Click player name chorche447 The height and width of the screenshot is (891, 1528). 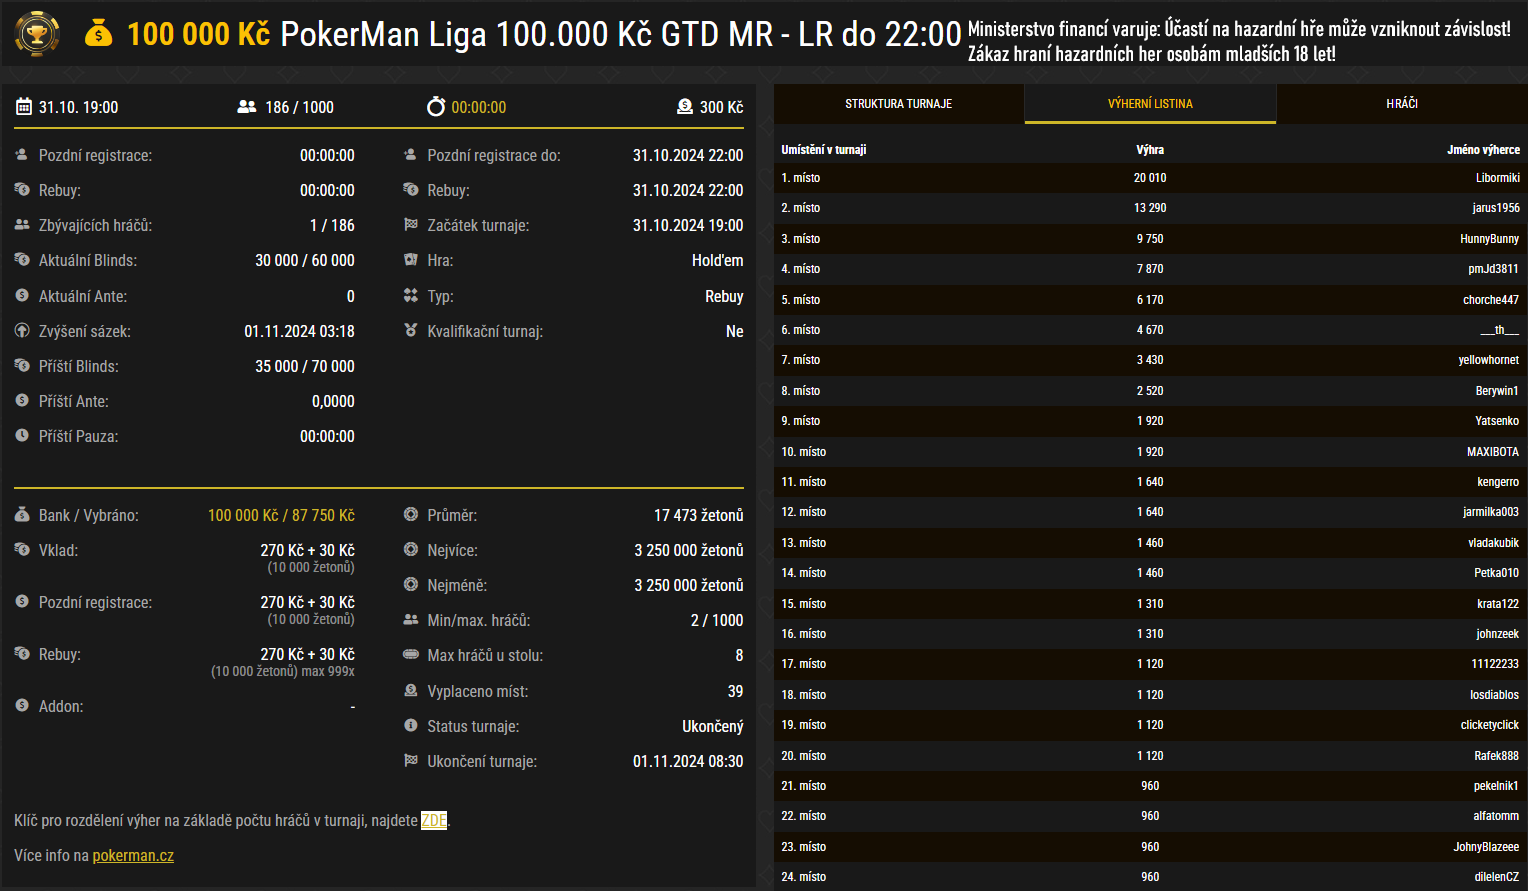pos(1491,300)
